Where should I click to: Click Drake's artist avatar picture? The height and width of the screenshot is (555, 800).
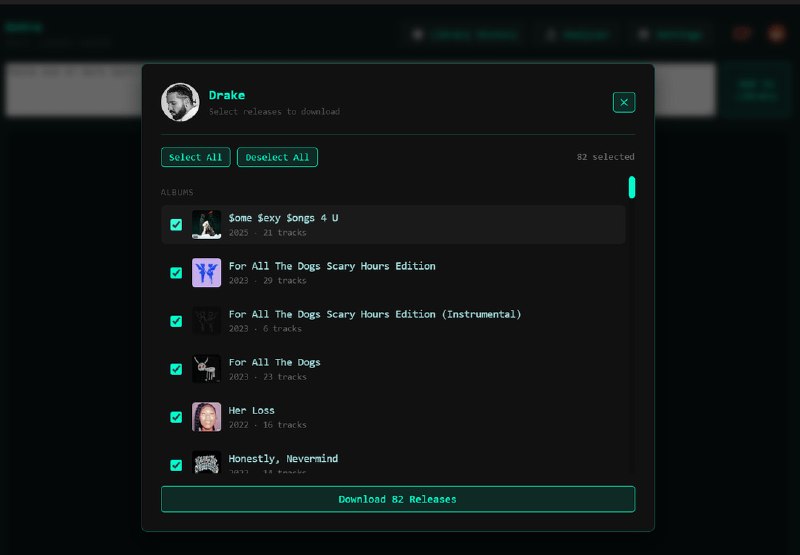click(x=180, y=102)
